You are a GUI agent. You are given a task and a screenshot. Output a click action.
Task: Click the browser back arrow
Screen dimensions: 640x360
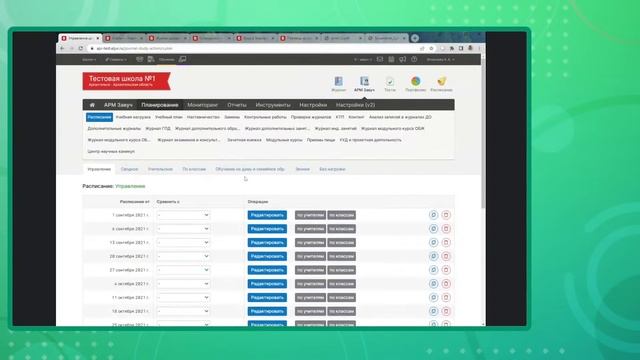(x=62, y=48)
